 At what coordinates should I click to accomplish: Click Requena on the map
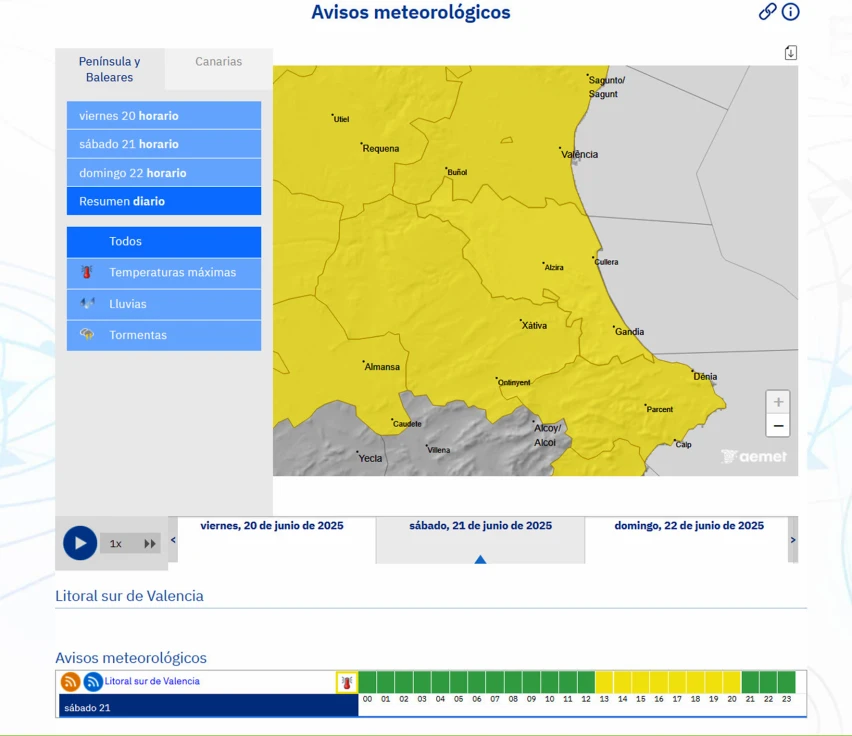(x=381, y=148)
